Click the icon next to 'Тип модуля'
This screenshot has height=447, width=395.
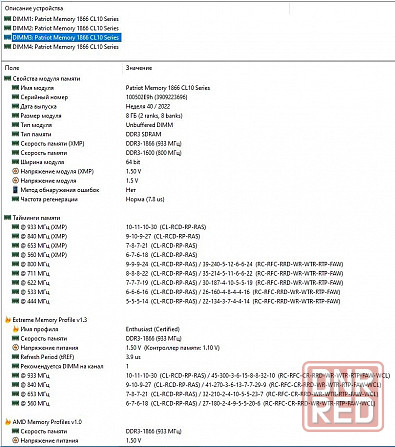15,125
